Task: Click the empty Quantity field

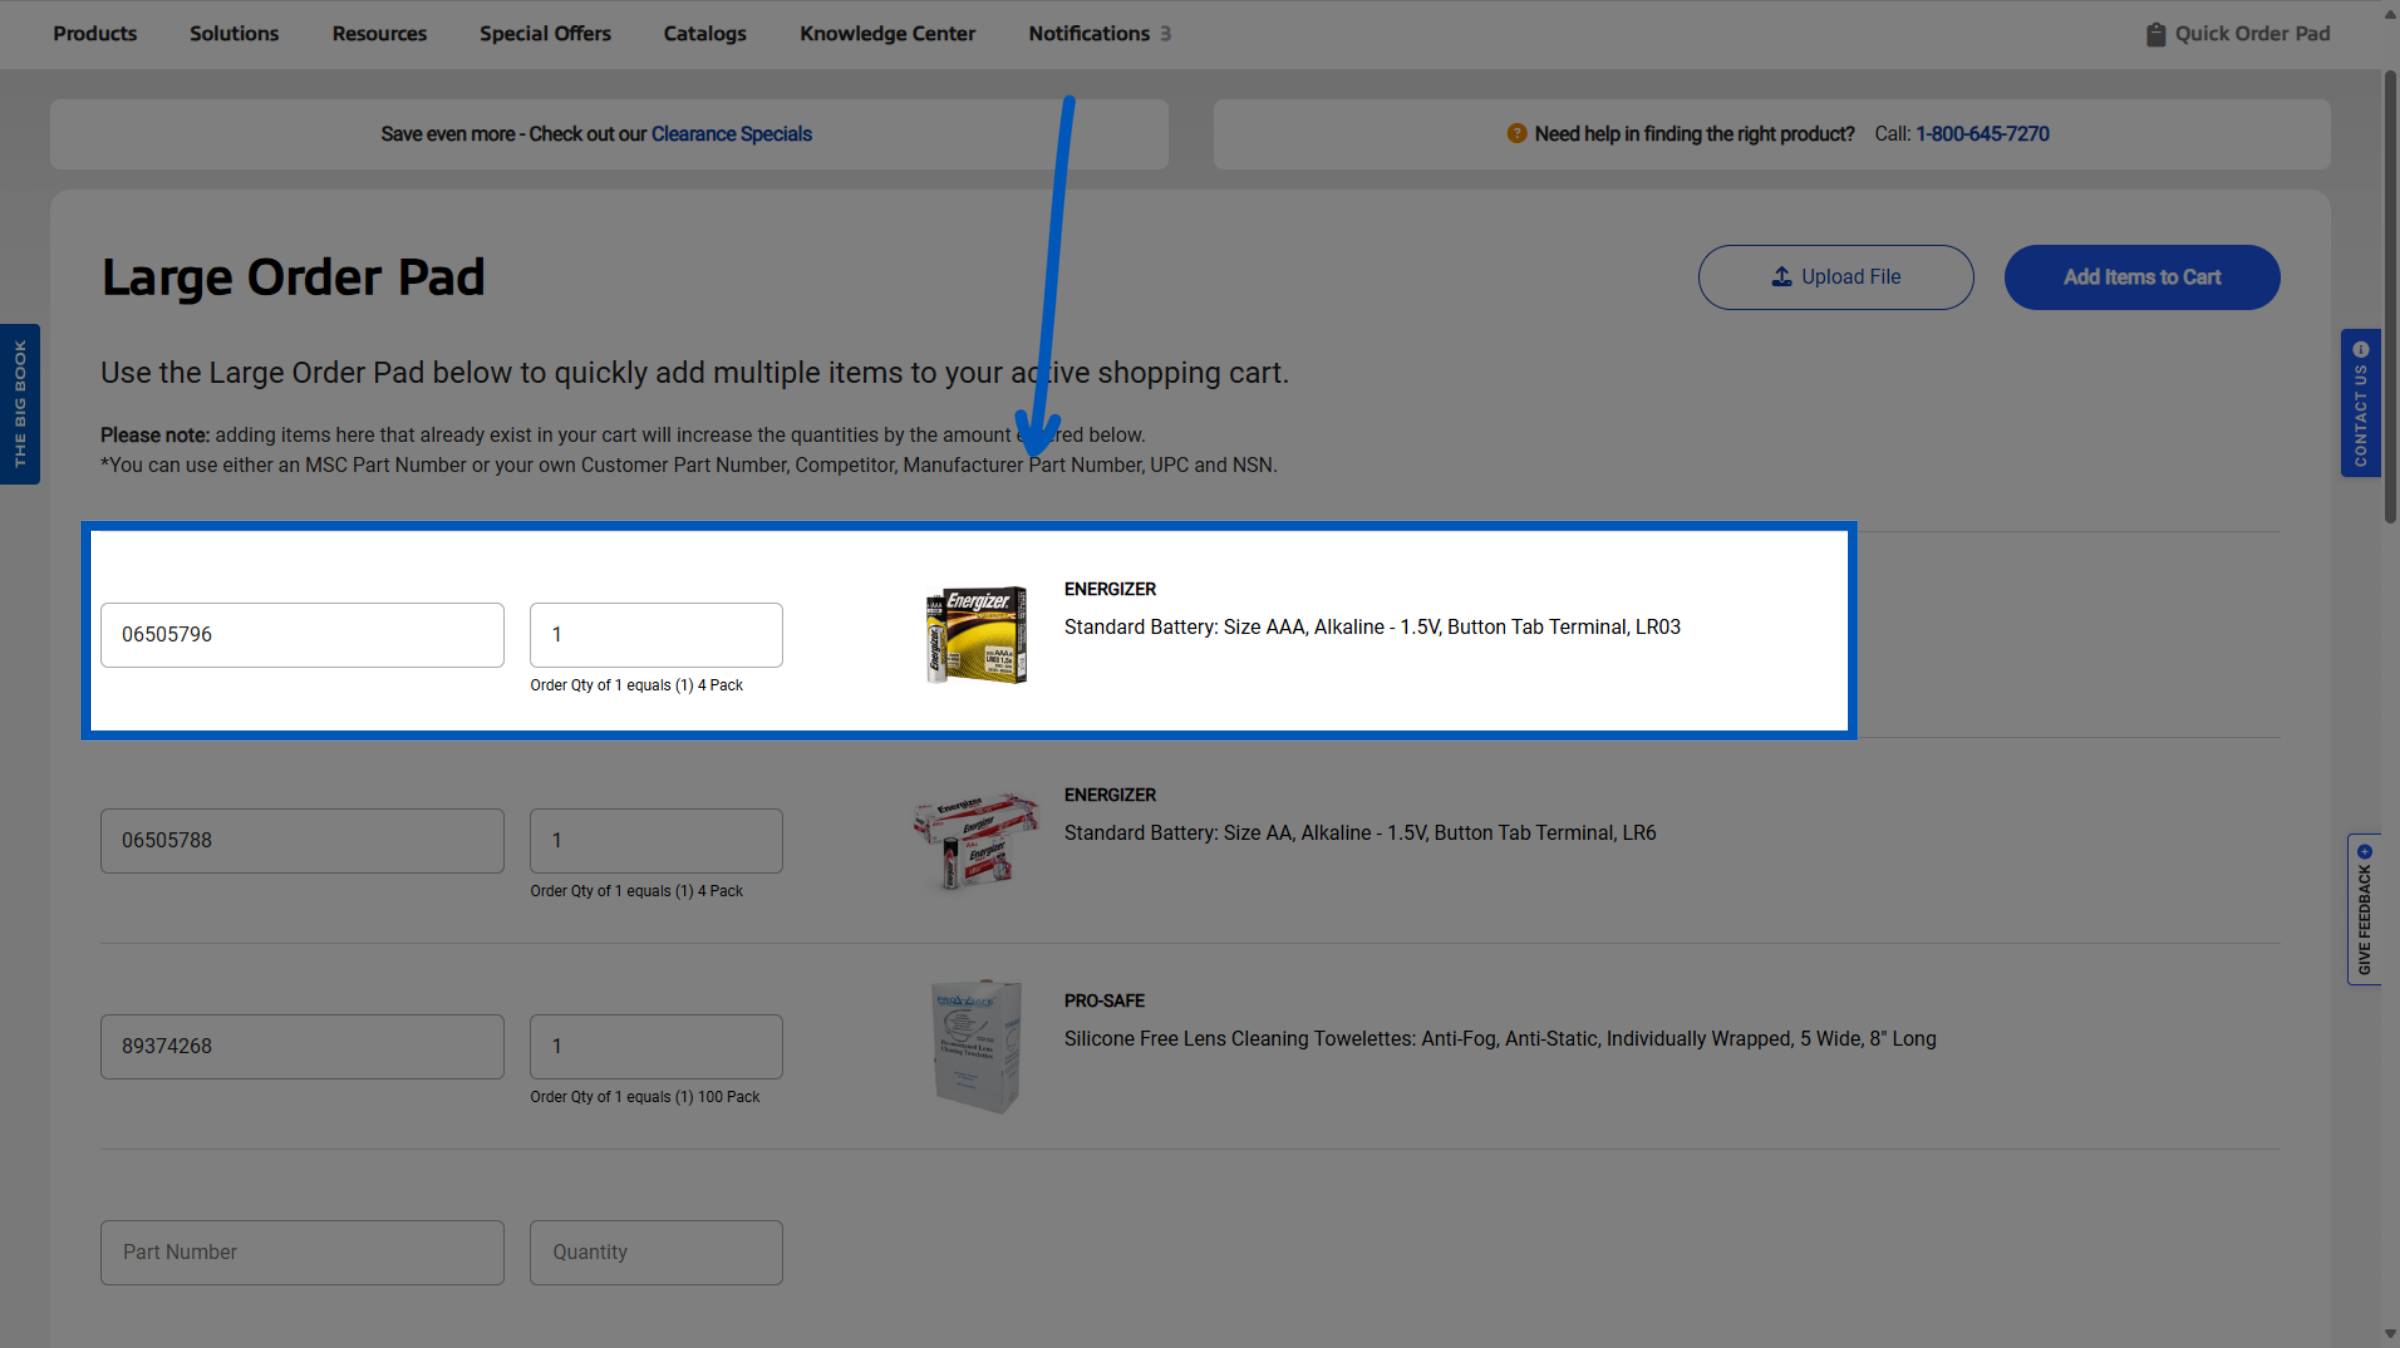Action: (656, 1253)
